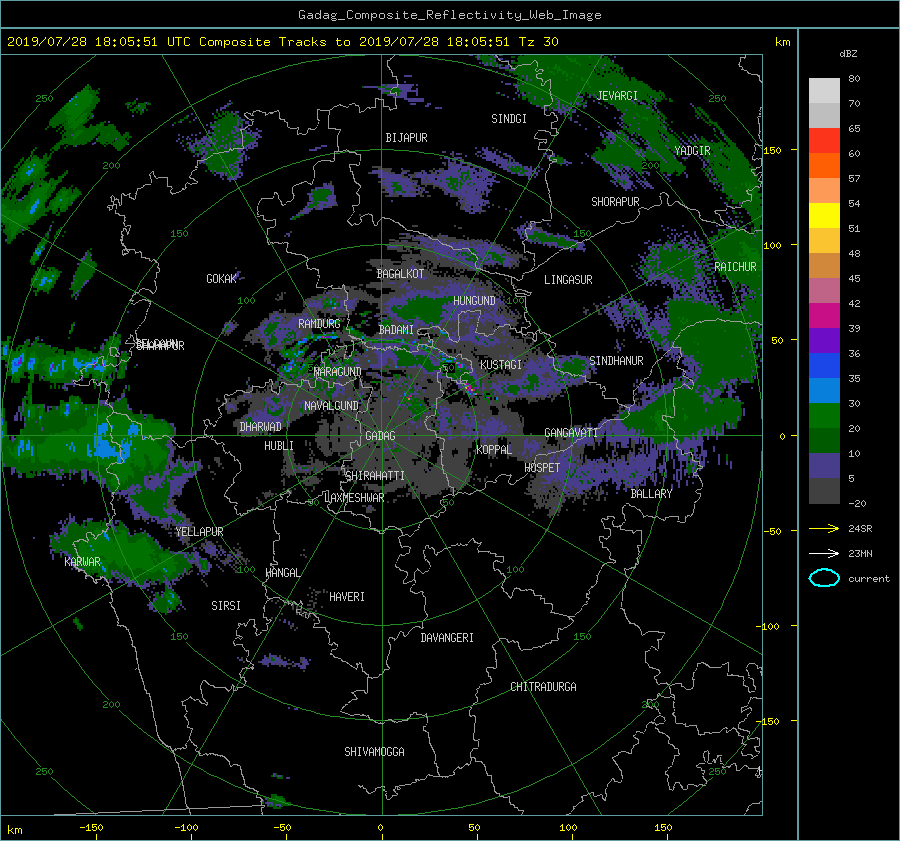Click the YADGIR city label
This screenshot has height=841, width=900.
[x=692, y=150]
